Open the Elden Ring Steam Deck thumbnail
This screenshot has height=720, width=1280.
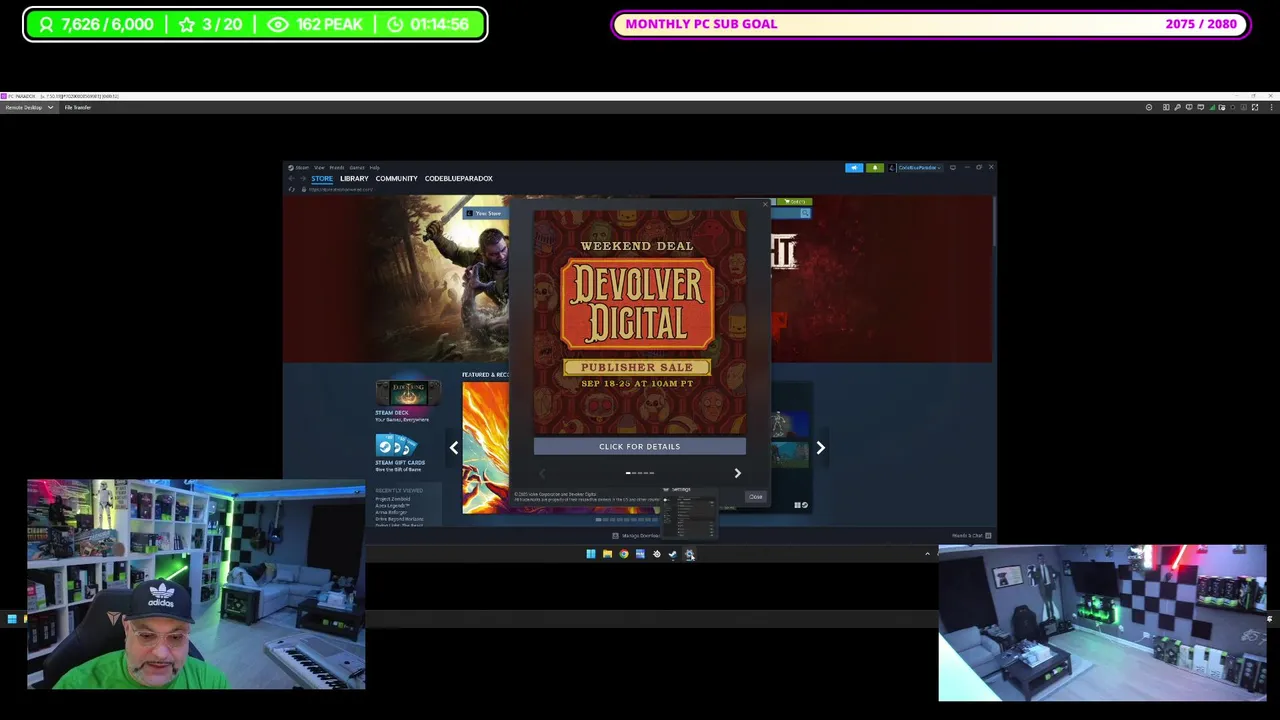408,393
